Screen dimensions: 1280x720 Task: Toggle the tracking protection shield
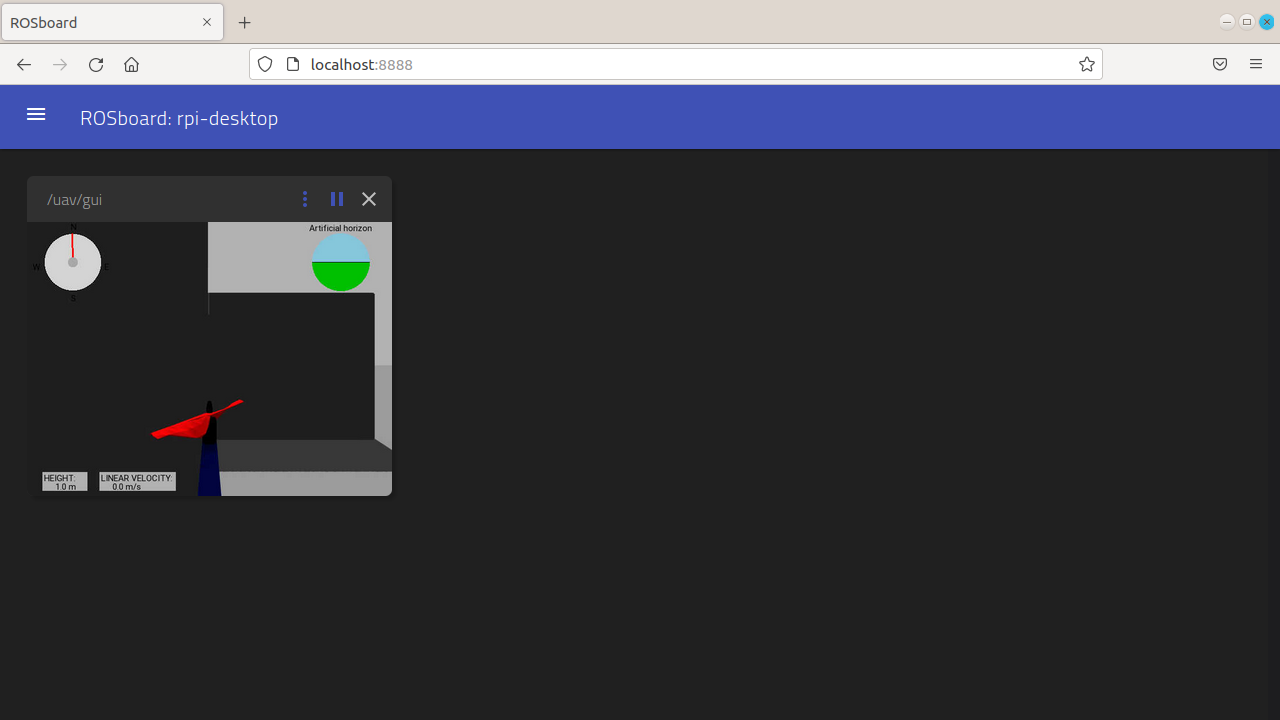pos(264,64)
